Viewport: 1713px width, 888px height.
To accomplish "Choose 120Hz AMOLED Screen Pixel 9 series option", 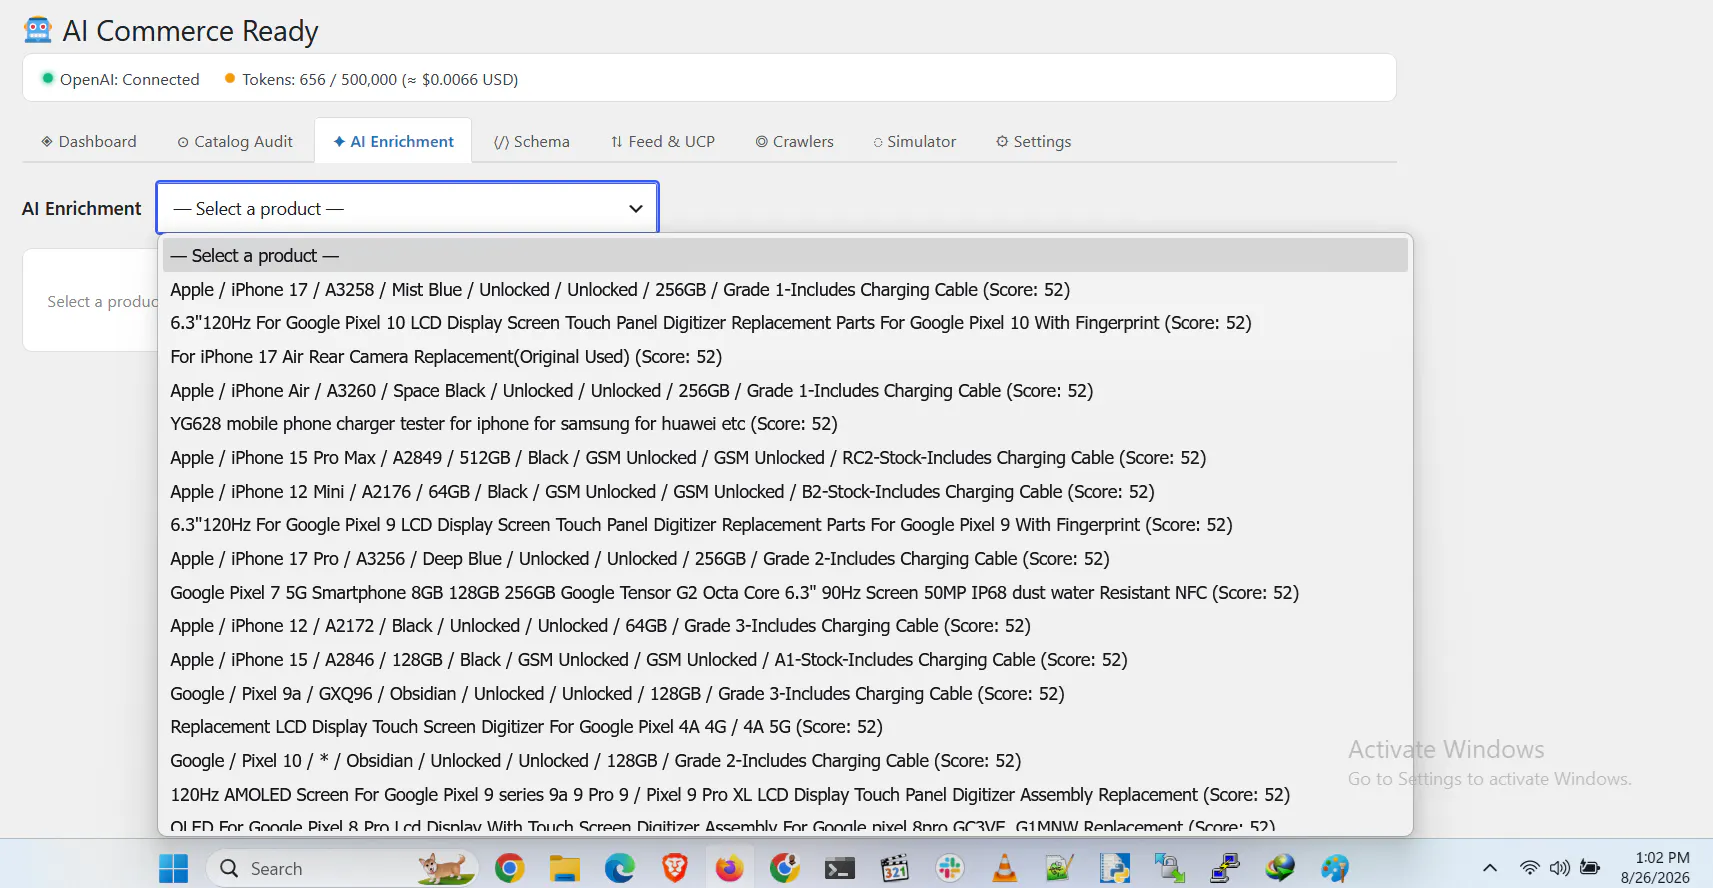I will (785, 794).
